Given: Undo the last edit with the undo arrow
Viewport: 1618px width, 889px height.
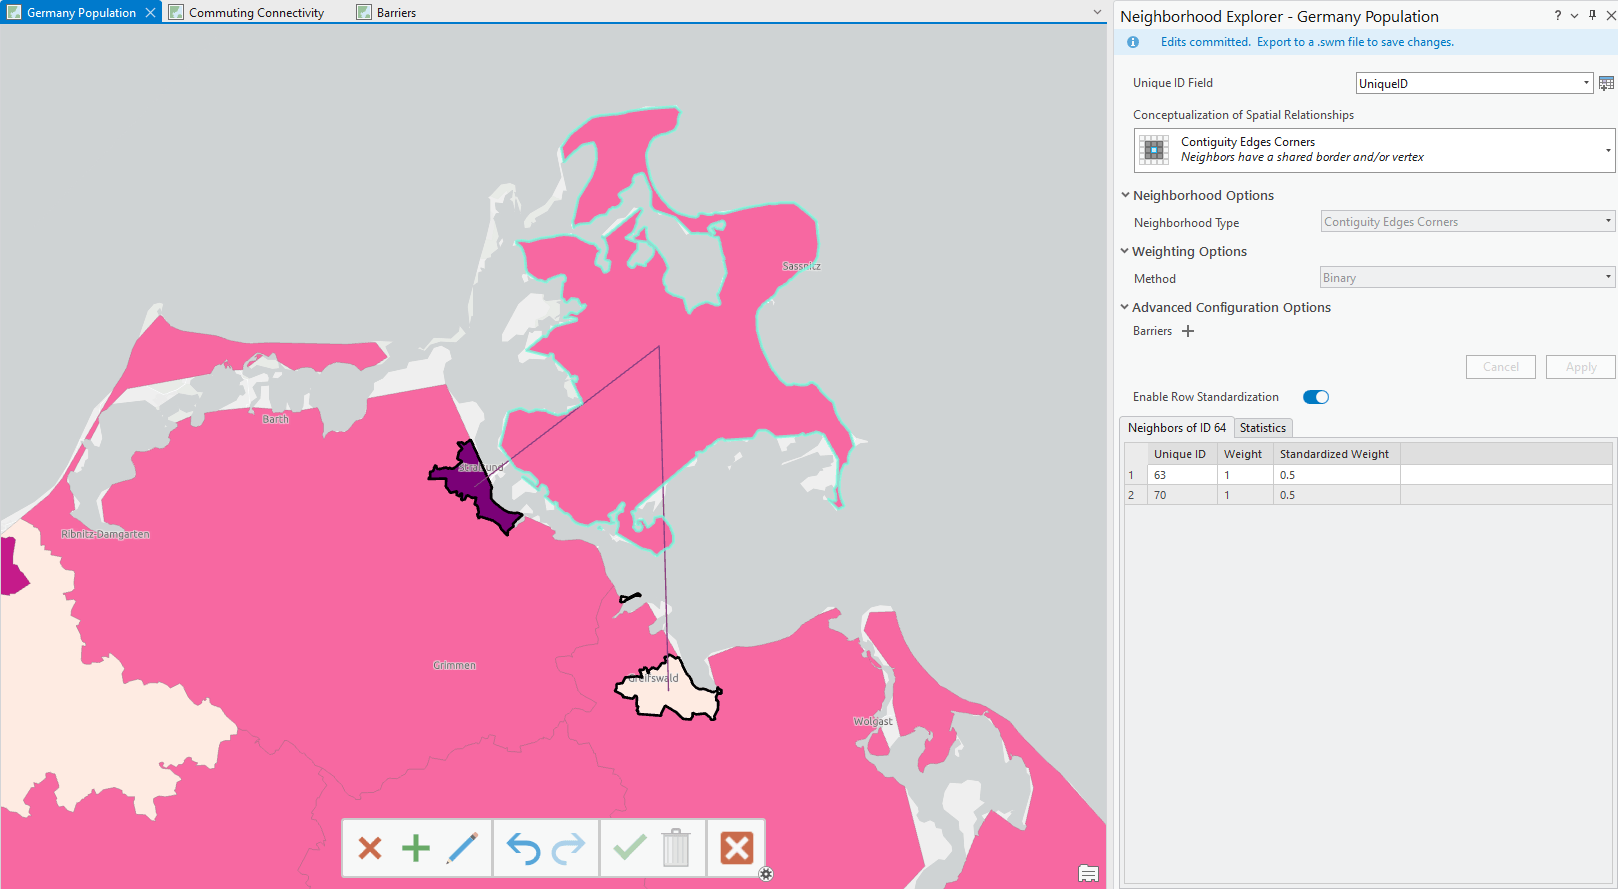Looking at the screenshot, I should click(523, 848).
